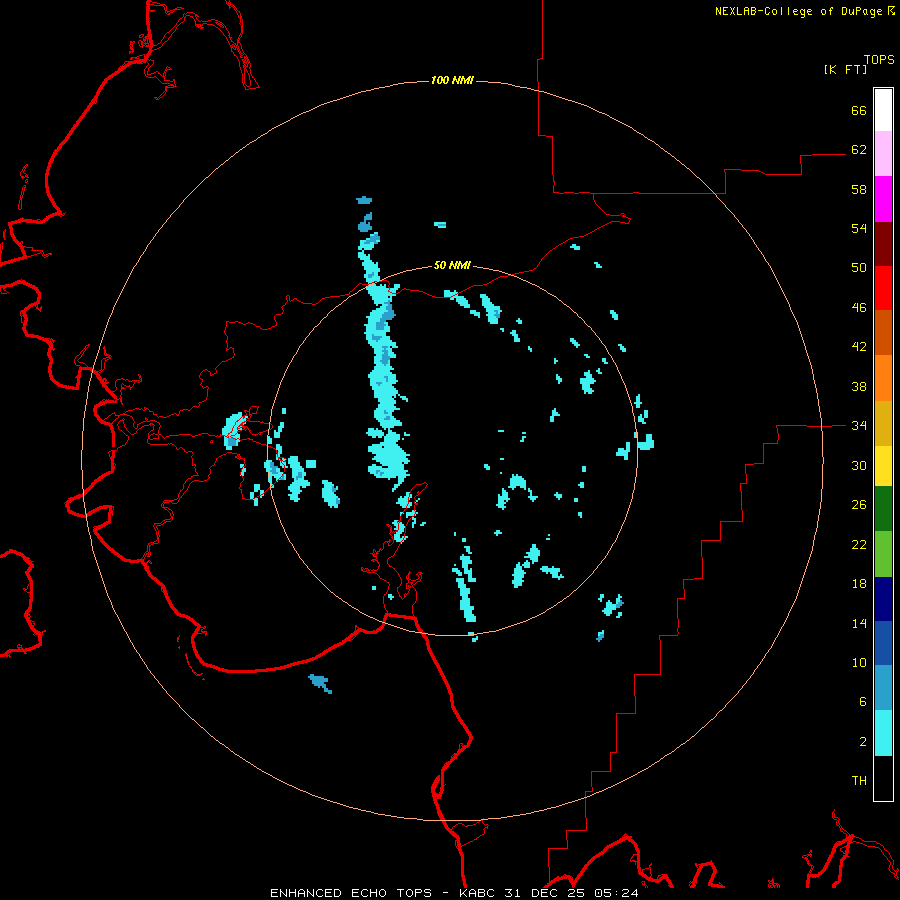Click the orange 38-42 kft swatch
The height and width of the screenshot is (900, 900).
click(x=883, y=378)
